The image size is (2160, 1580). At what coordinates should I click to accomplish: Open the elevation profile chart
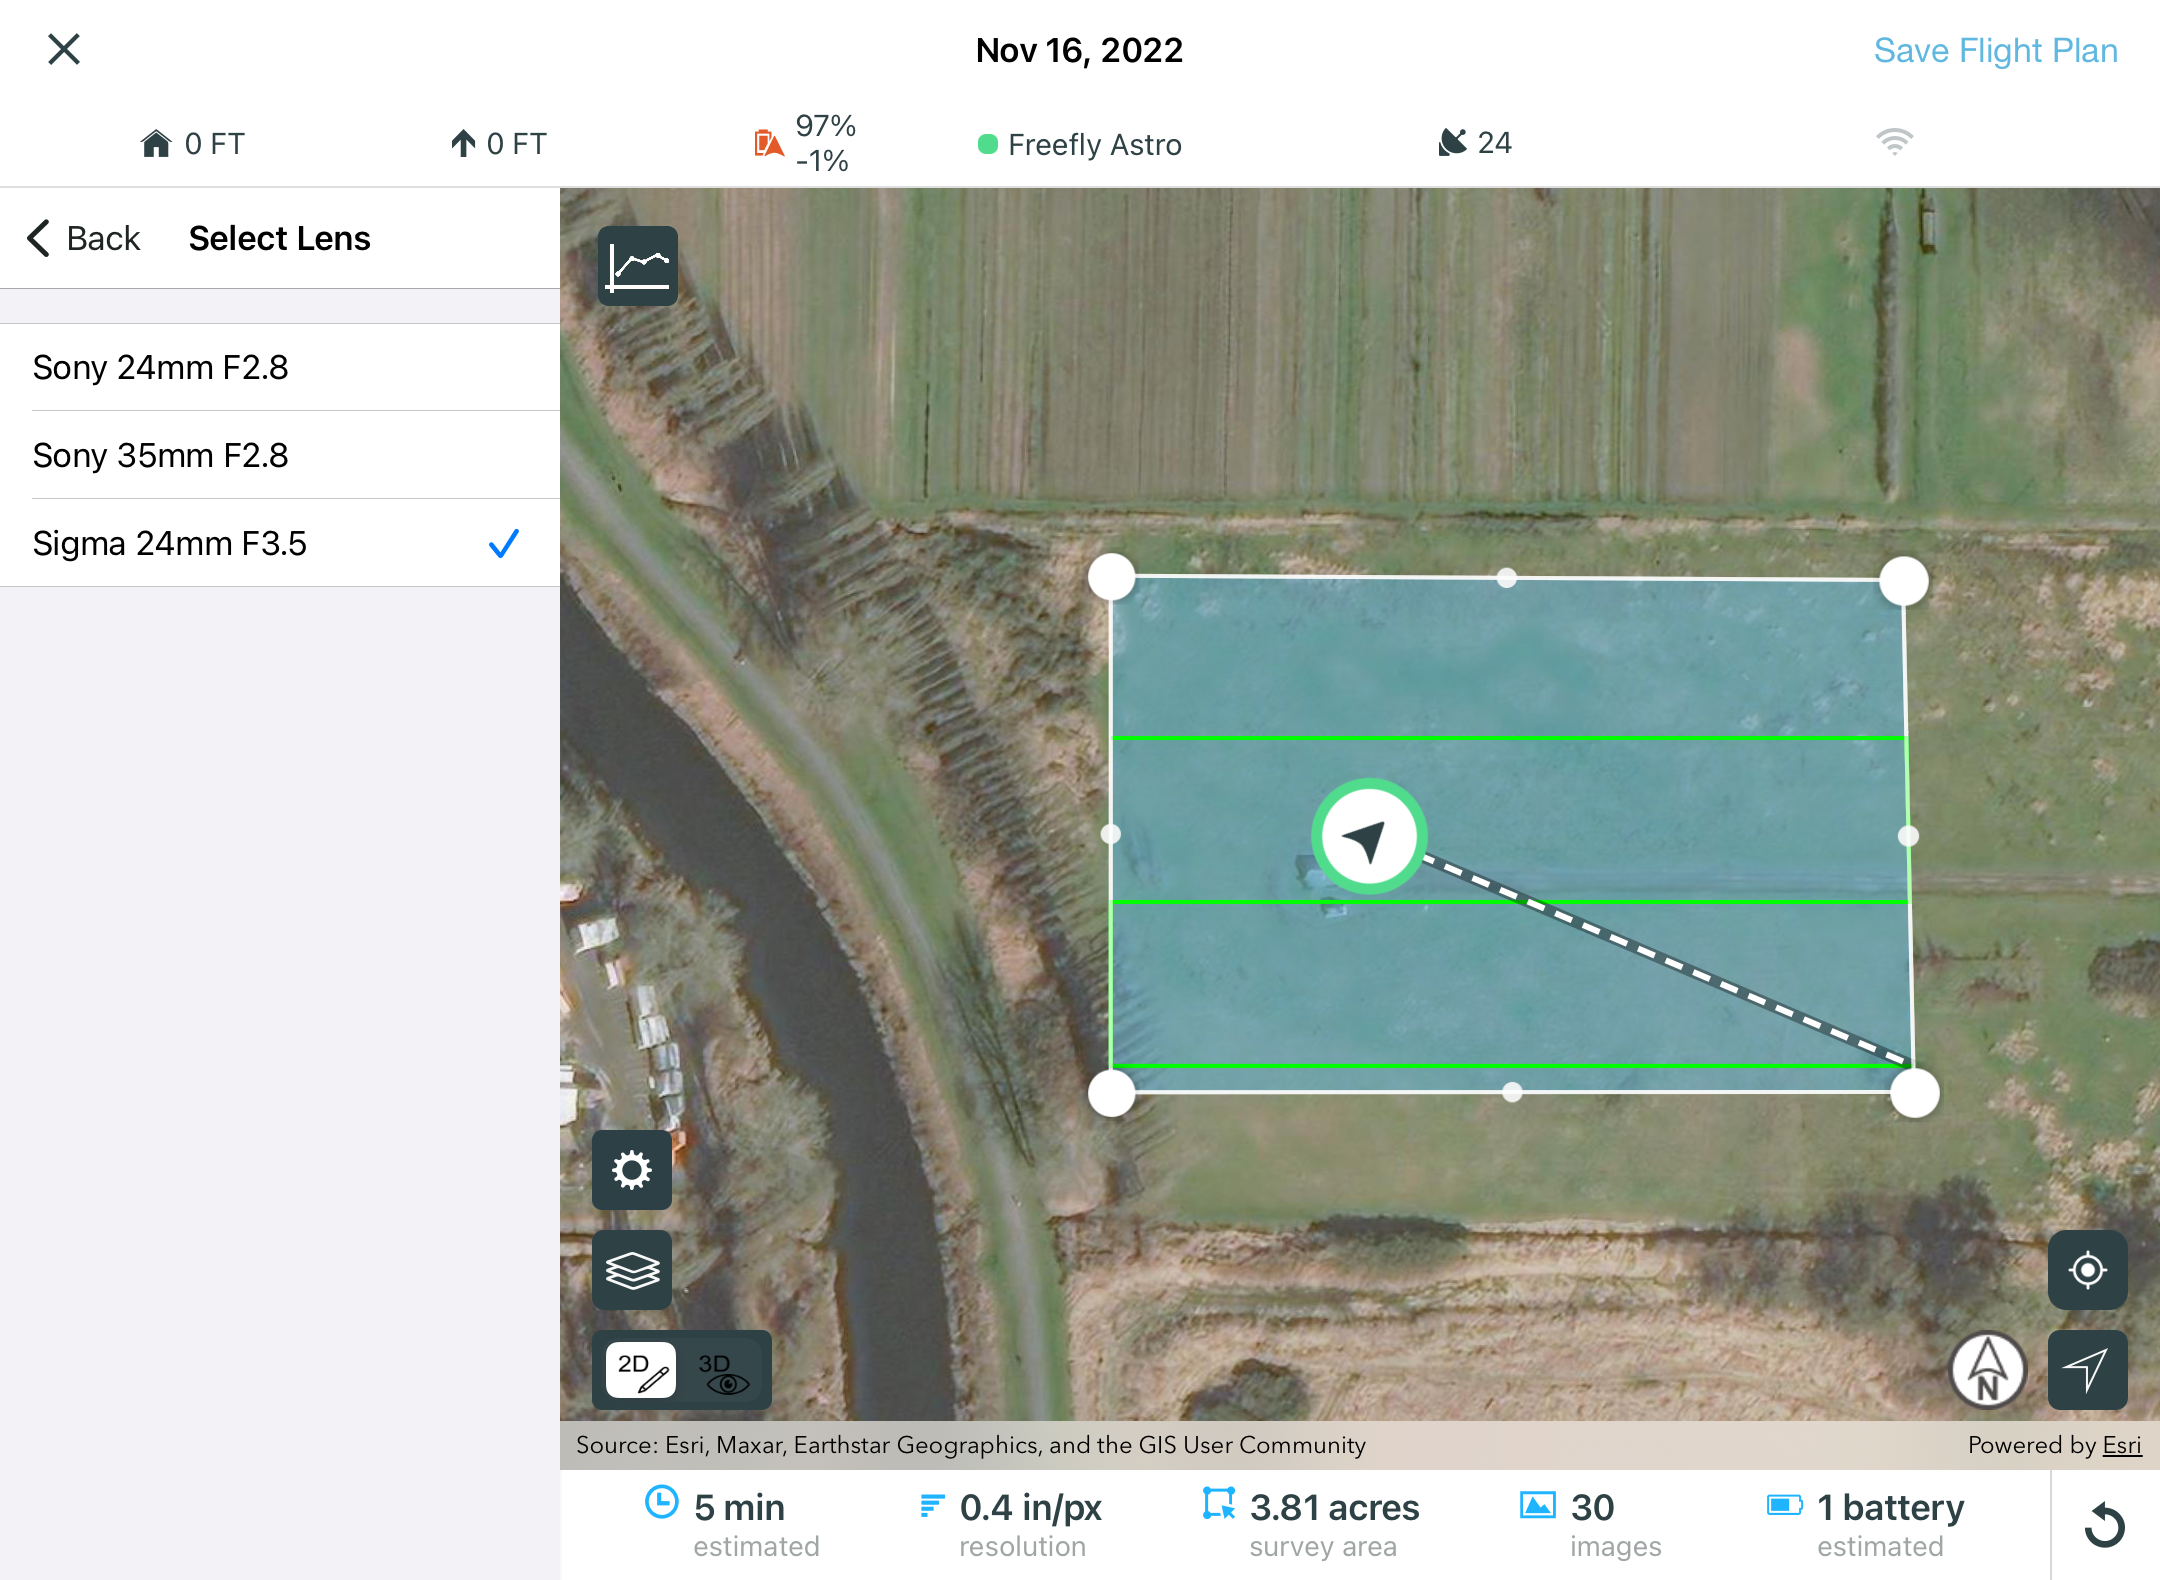tap(638, 266)
